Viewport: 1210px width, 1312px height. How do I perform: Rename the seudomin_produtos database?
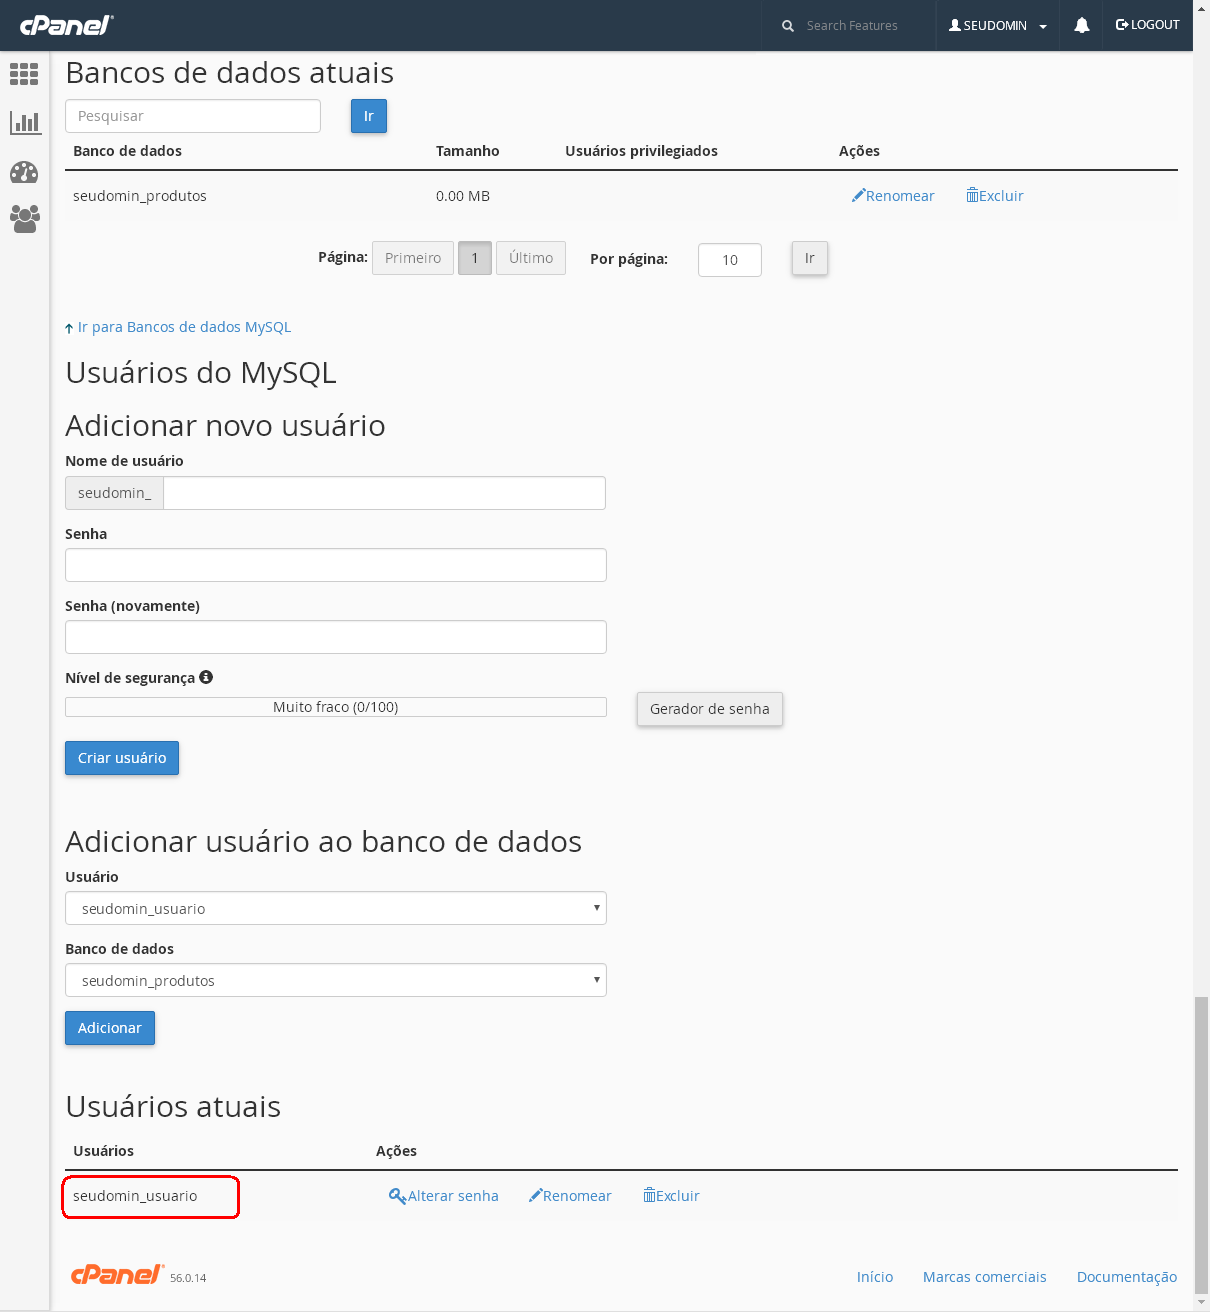coord(893,196)
